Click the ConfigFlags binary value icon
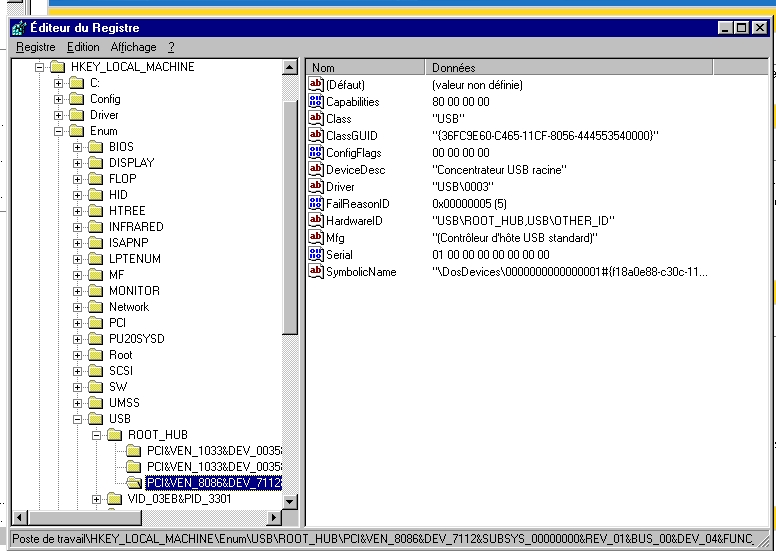 coord(316,152)
